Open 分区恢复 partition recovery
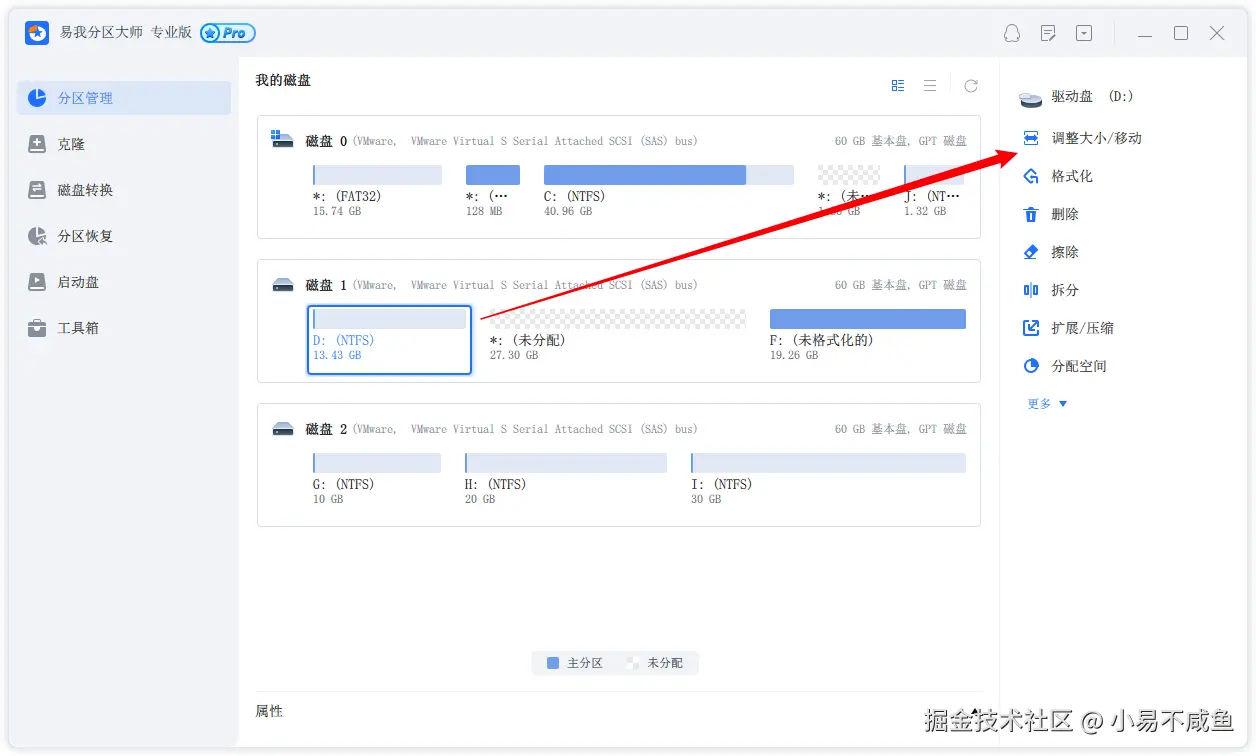Viewport: 1256px width, 756px height. click(124, 236)
